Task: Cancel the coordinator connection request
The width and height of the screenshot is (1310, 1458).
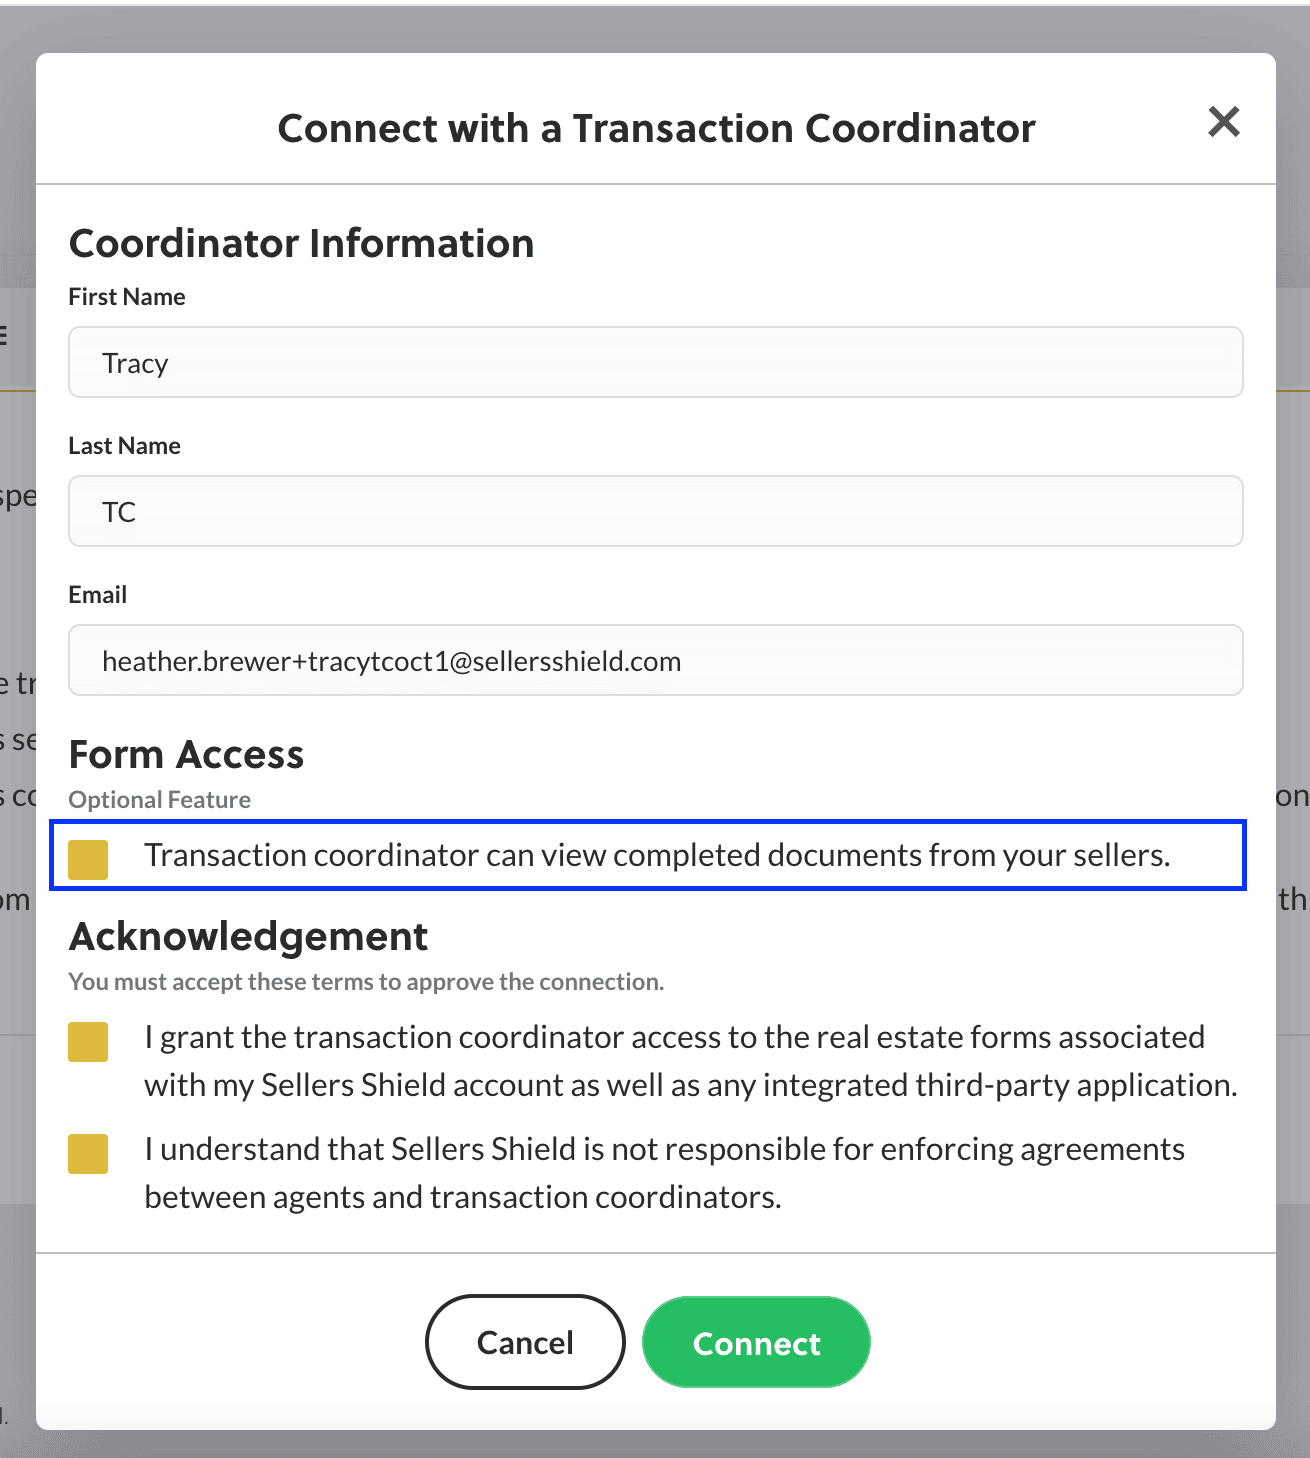Action: tap(525, 1342)
